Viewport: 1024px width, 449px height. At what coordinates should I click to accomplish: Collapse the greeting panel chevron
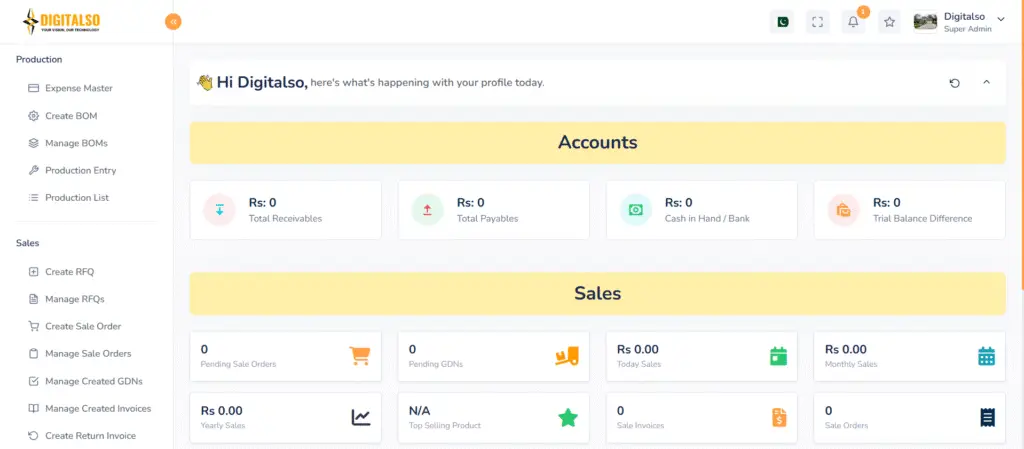(986, 83)
